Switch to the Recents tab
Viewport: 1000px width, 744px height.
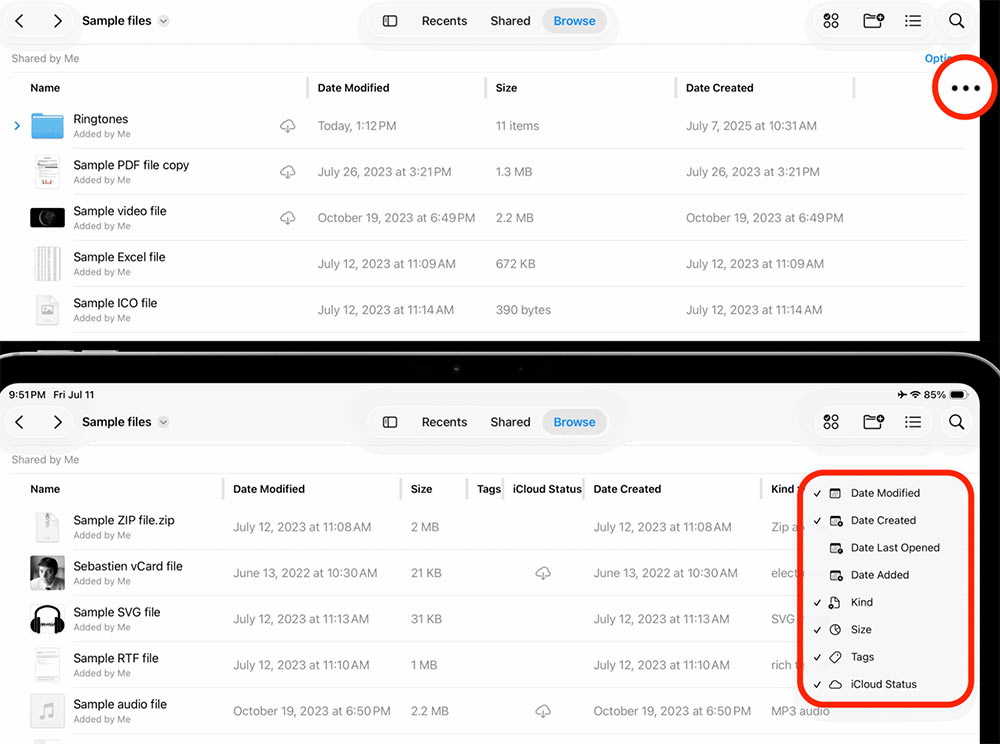(x=444, y=20)
